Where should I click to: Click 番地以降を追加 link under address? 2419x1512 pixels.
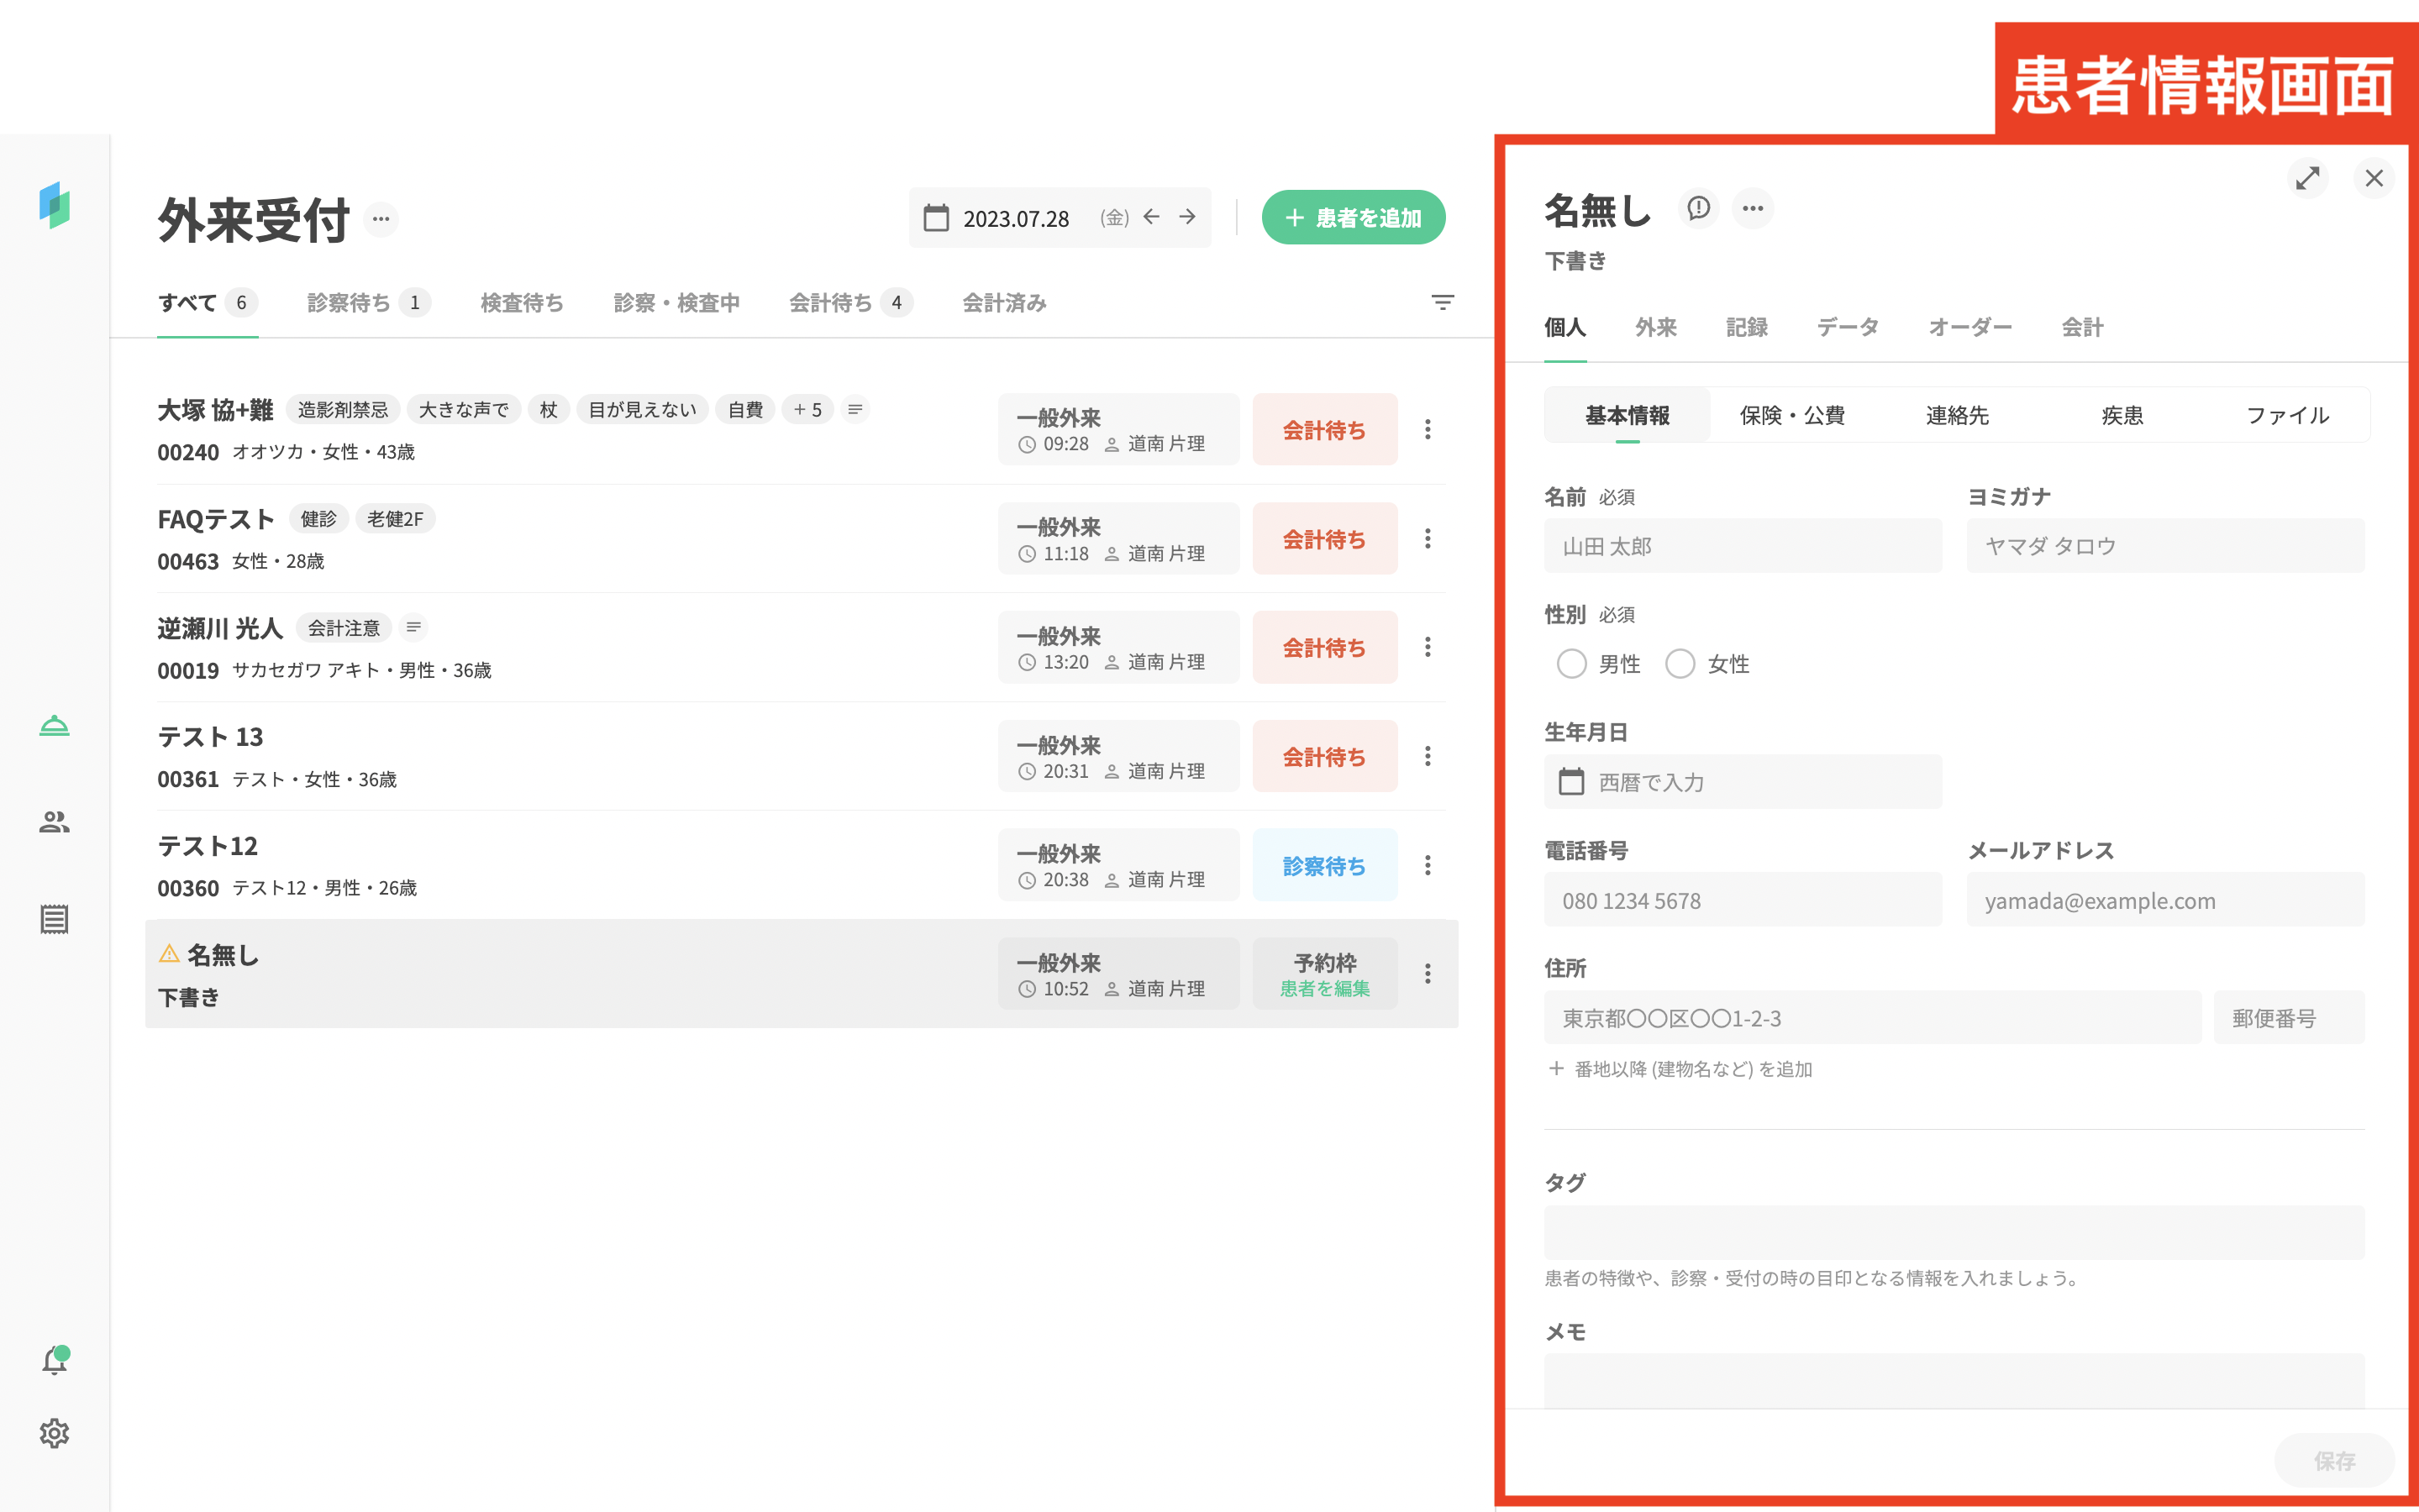1680,1069
